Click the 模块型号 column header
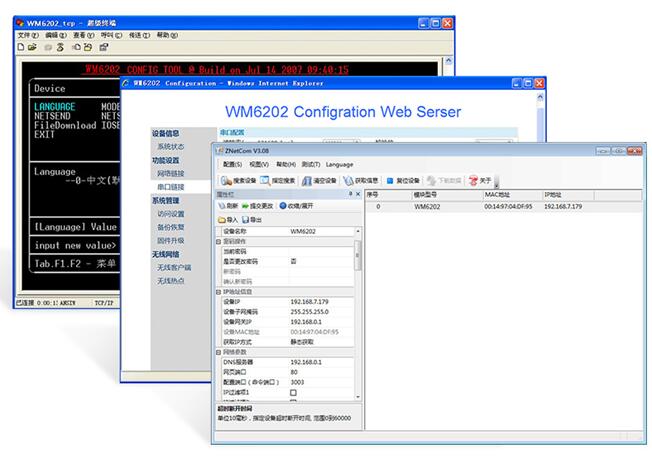652x460 pixels. point(447,195)
